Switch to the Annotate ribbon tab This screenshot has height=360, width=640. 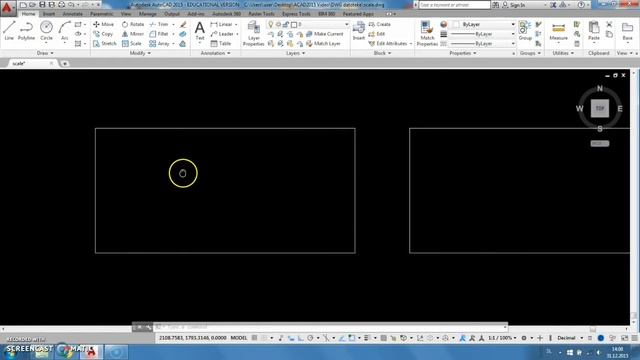click(x=73, y=14)
